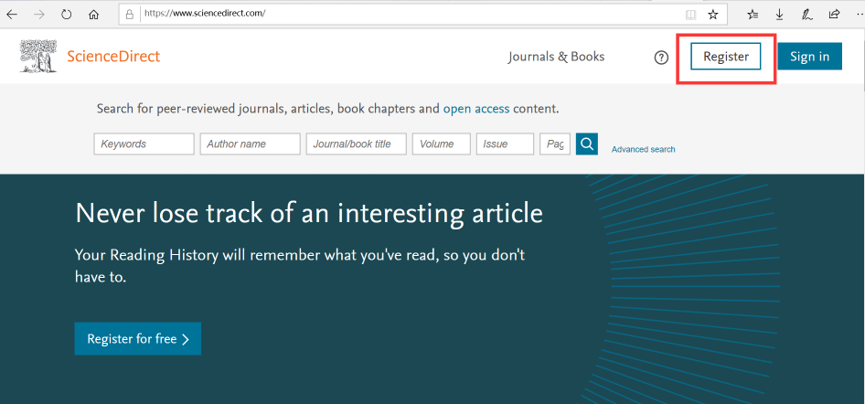Go to the browser home page
Image resolution: width=865 pixels, height=404 pixels.
pyautogui.click(x=93, y=15)
